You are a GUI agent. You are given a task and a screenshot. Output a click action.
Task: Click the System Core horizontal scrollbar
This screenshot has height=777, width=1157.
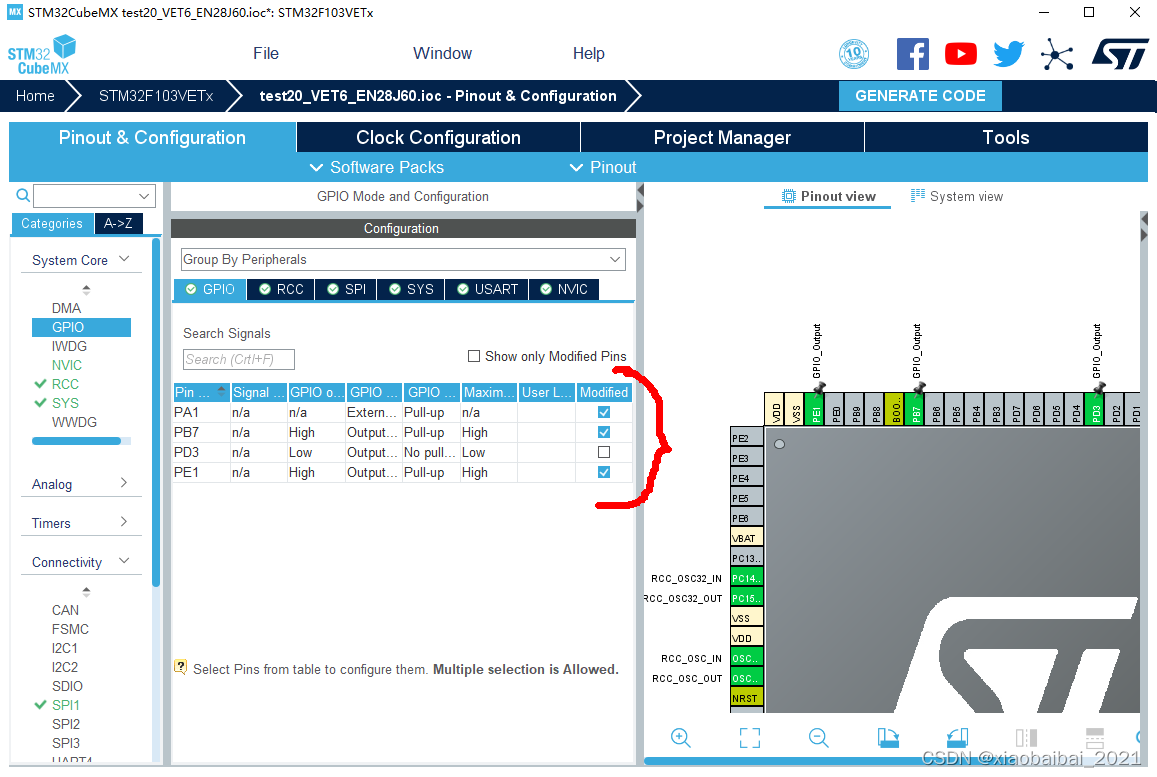point(76,441)
